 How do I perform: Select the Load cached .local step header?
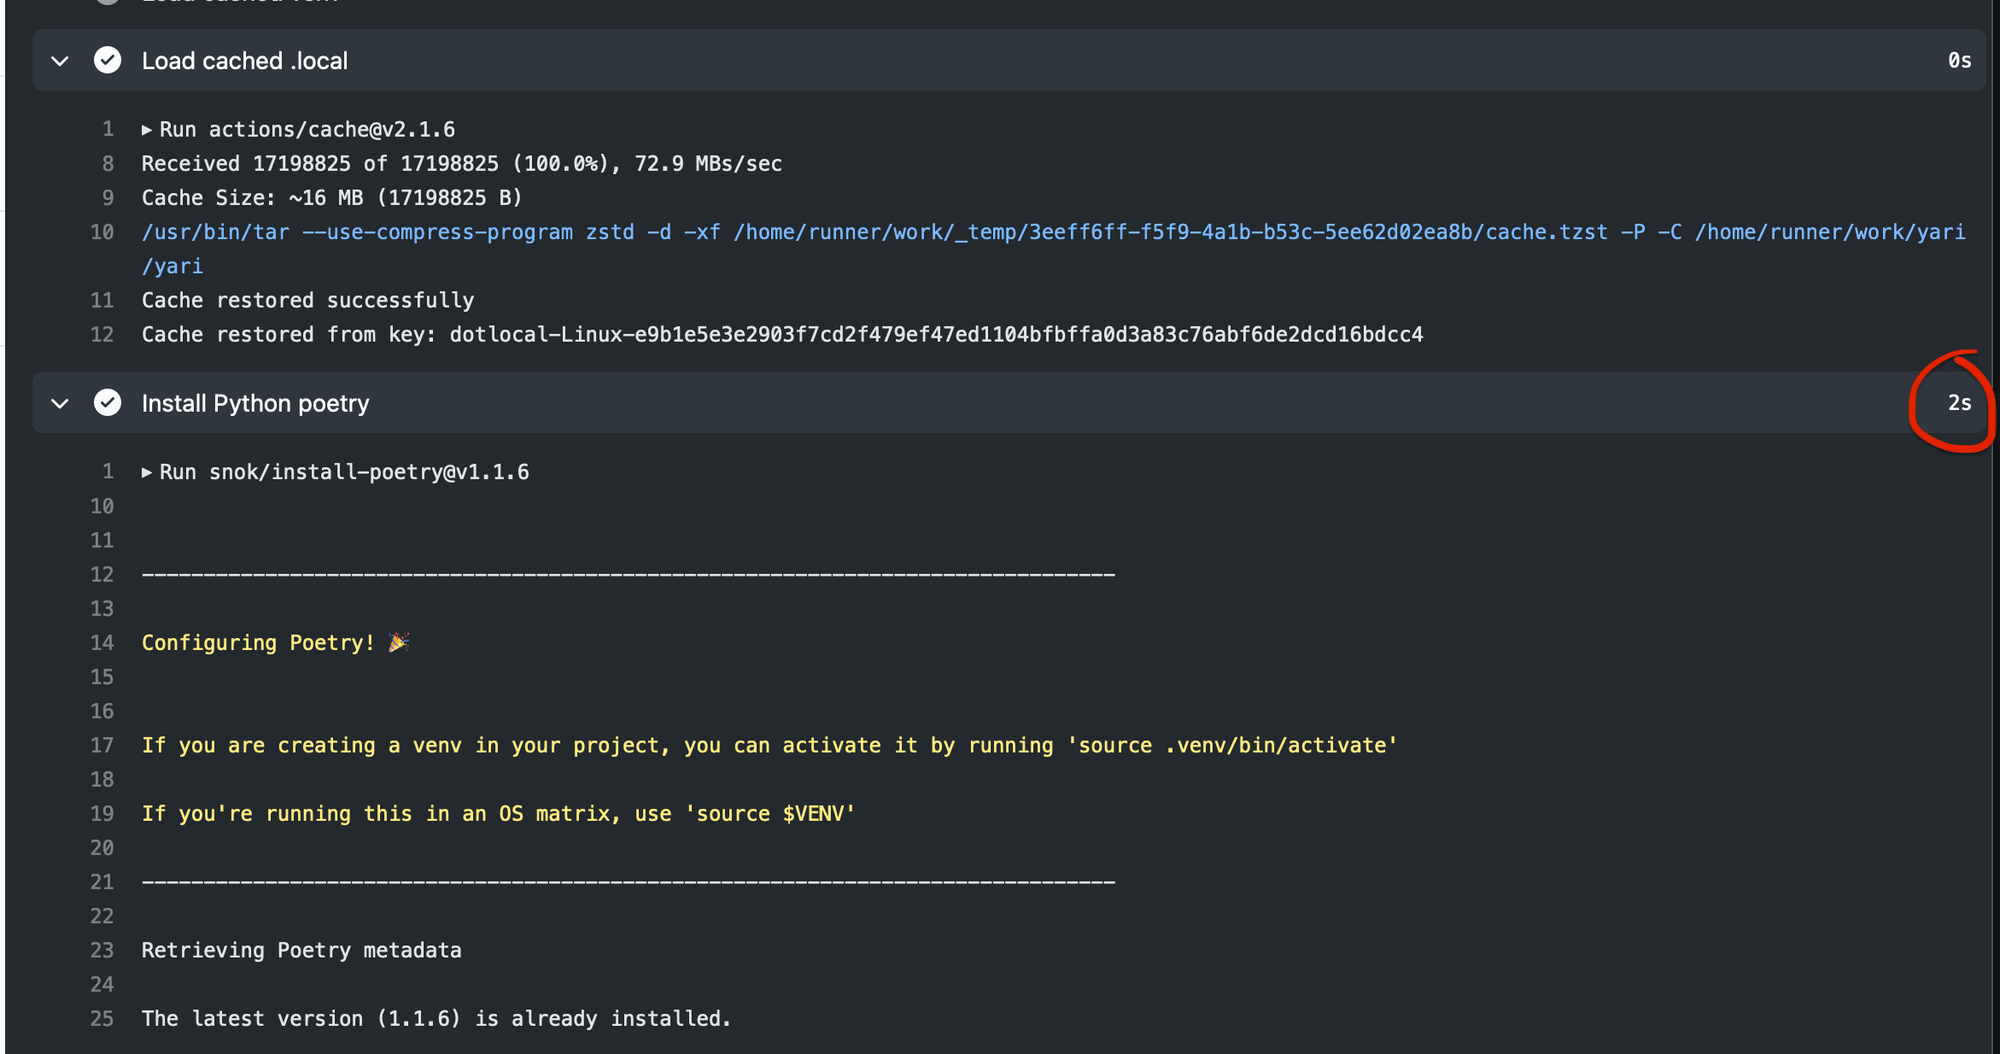point(245,60)
